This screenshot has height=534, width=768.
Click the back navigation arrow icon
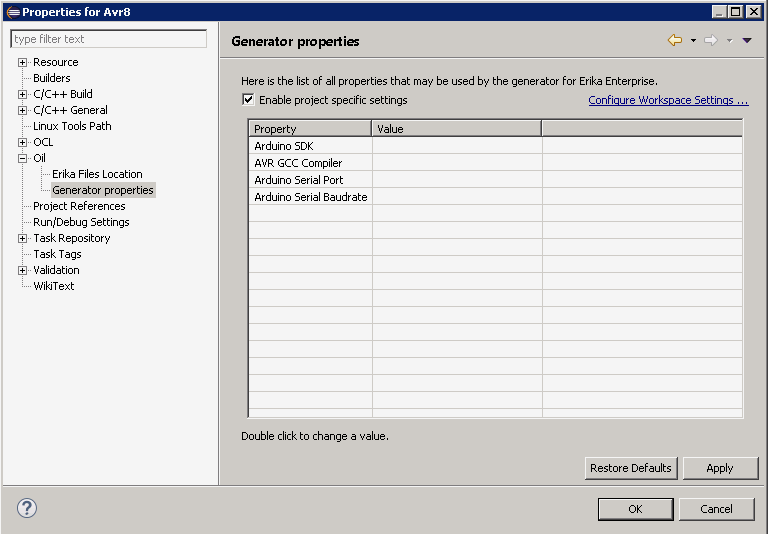[675, 40]
